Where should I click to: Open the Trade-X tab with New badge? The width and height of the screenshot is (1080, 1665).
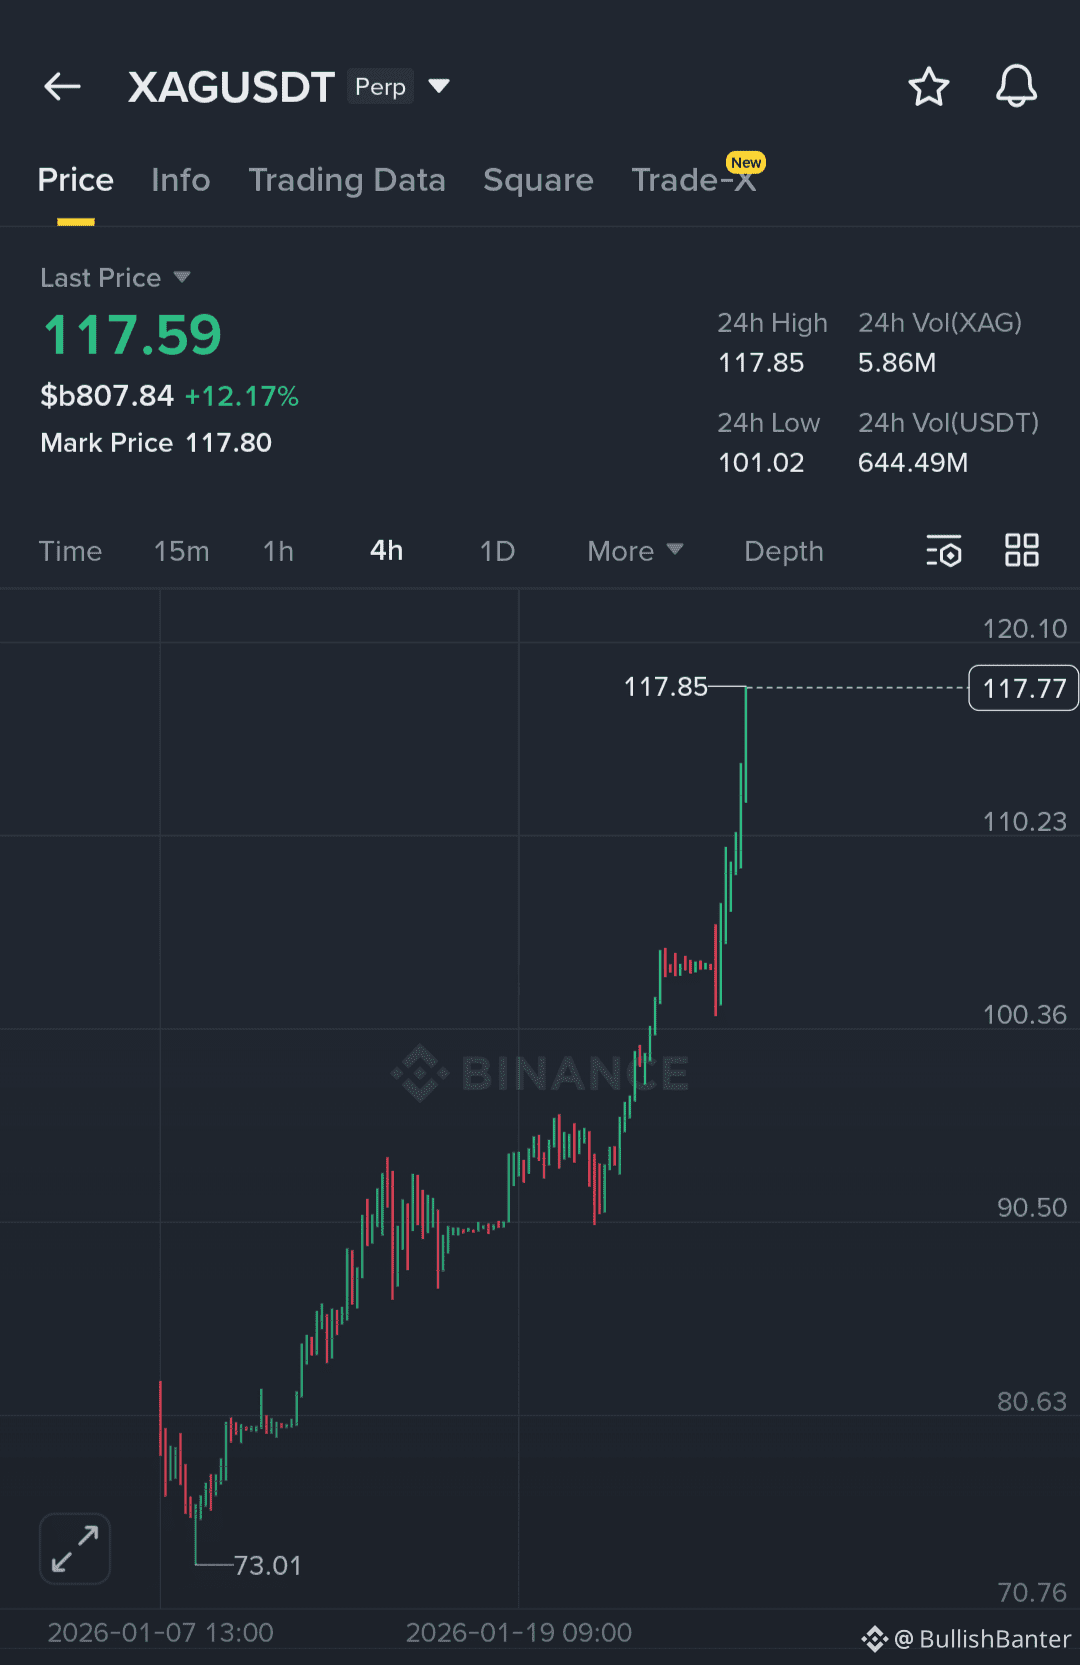click(x=694, y=180)
